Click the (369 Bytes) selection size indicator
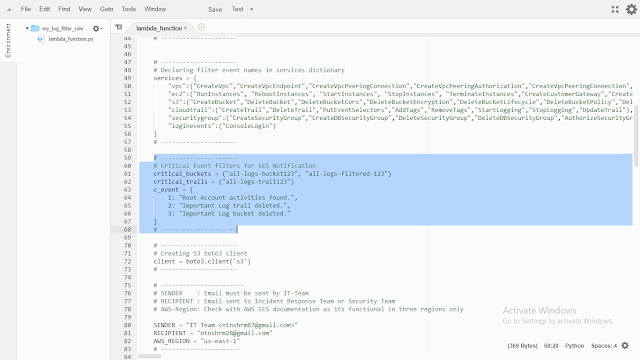 [x=522, y=346]
